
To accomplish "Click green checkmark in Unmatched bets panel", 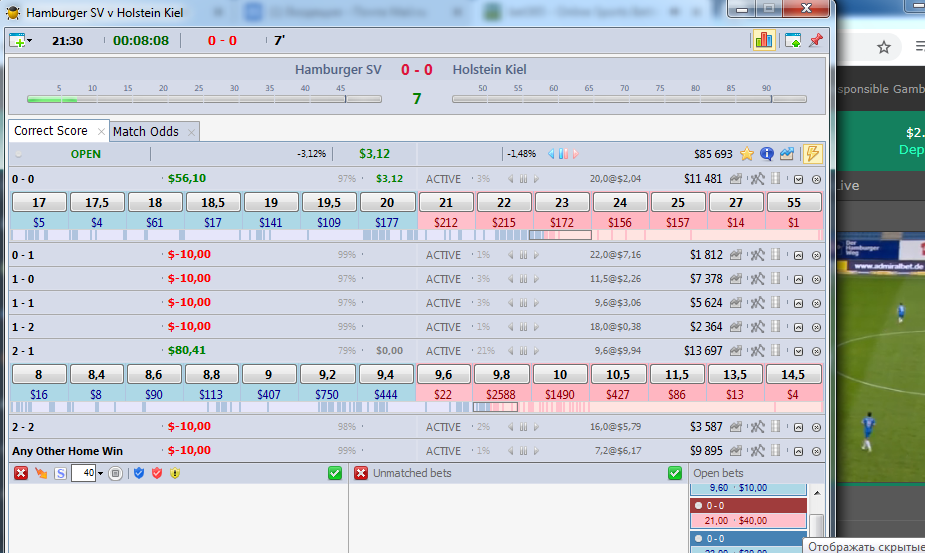I will tap(675, 473).
